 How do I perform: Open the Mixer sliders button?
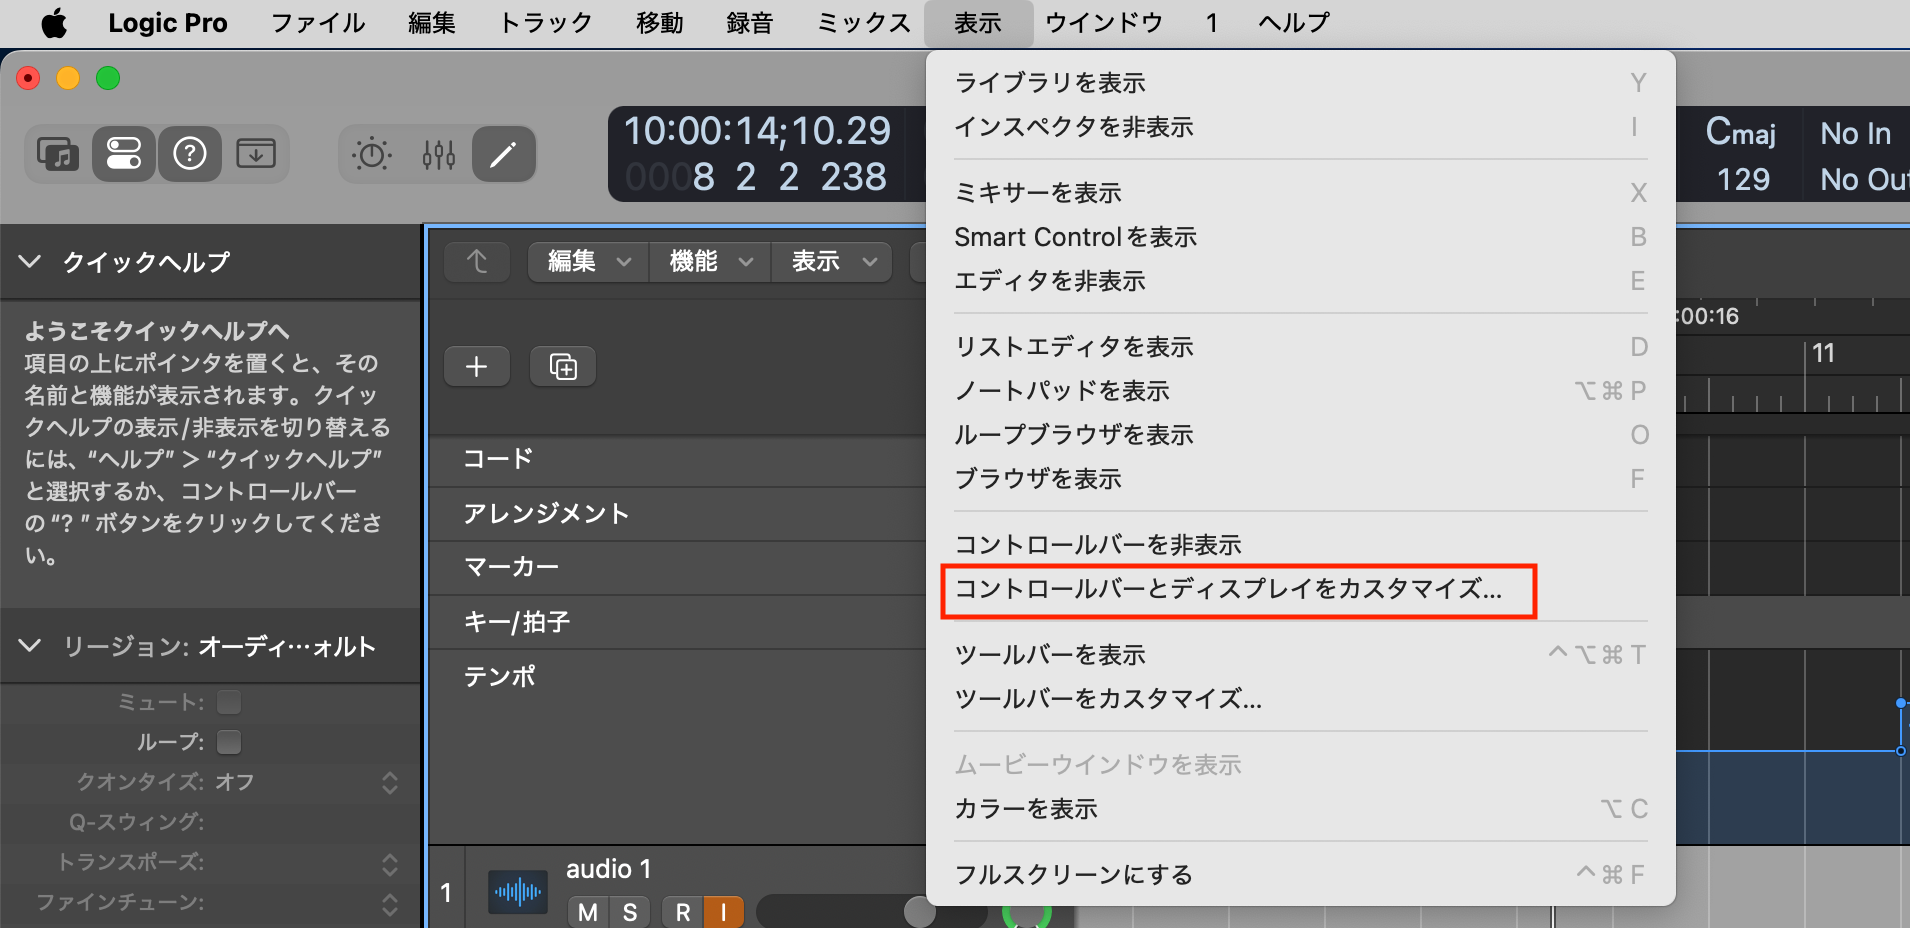(x=439, y=154)
